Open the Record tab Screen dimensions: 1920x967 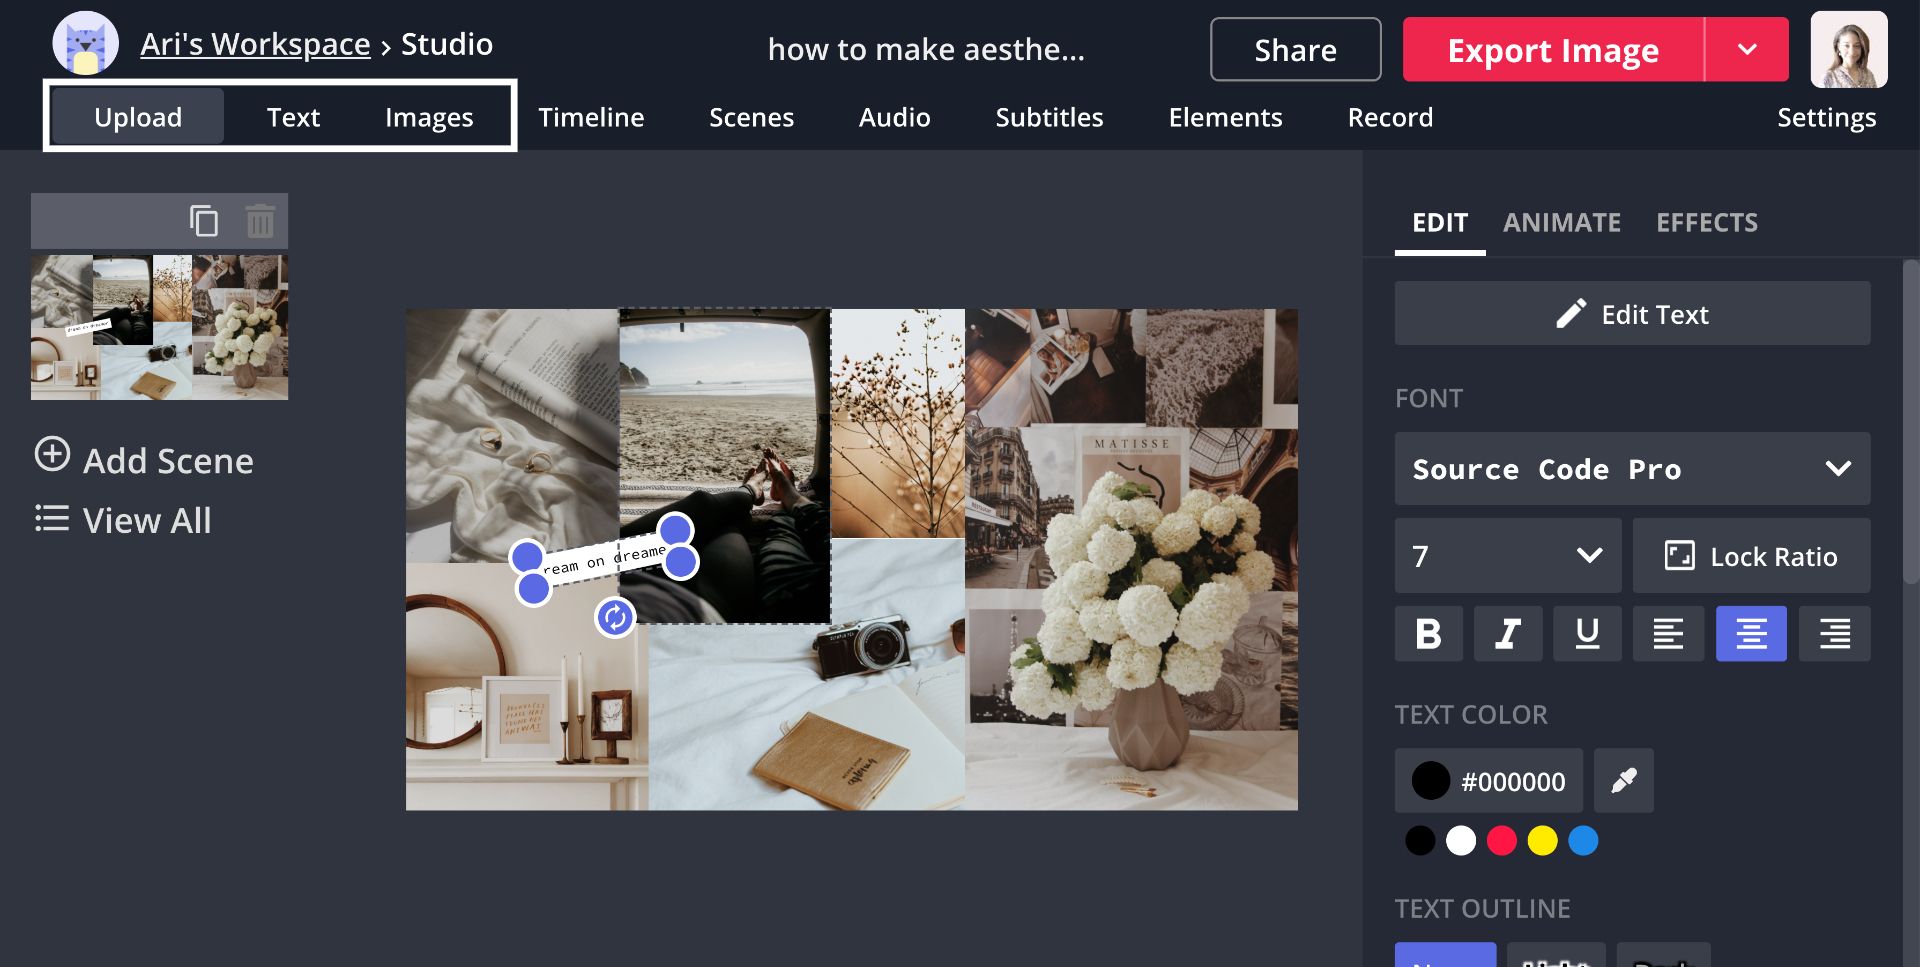click(1390, 117)
